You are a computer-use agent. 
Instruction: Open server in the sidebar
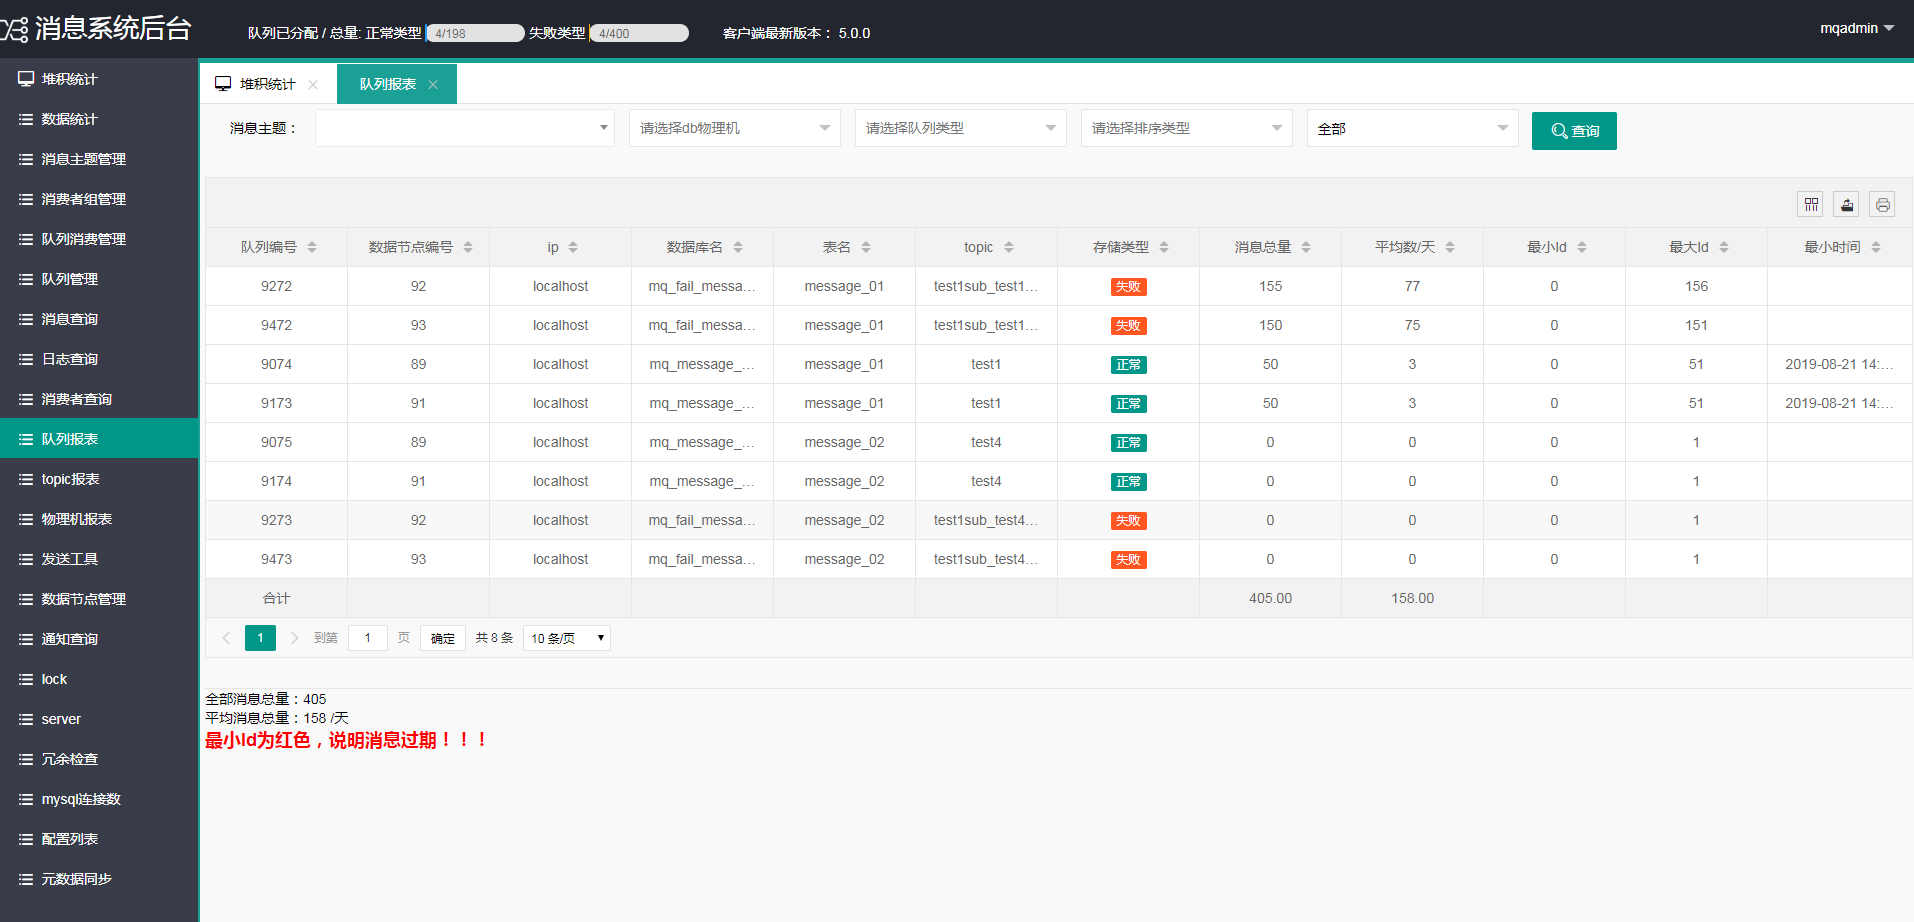(99, 719)
